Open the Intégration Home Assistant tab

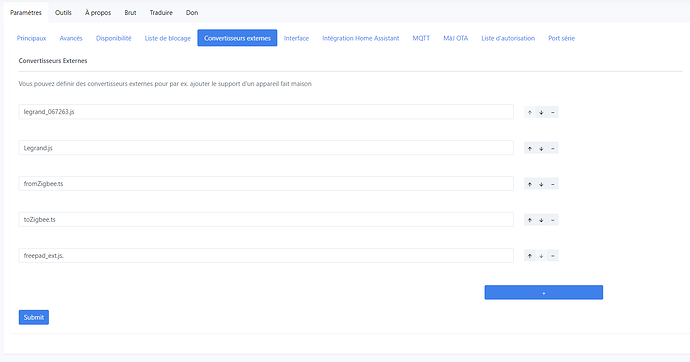(360, 38)
